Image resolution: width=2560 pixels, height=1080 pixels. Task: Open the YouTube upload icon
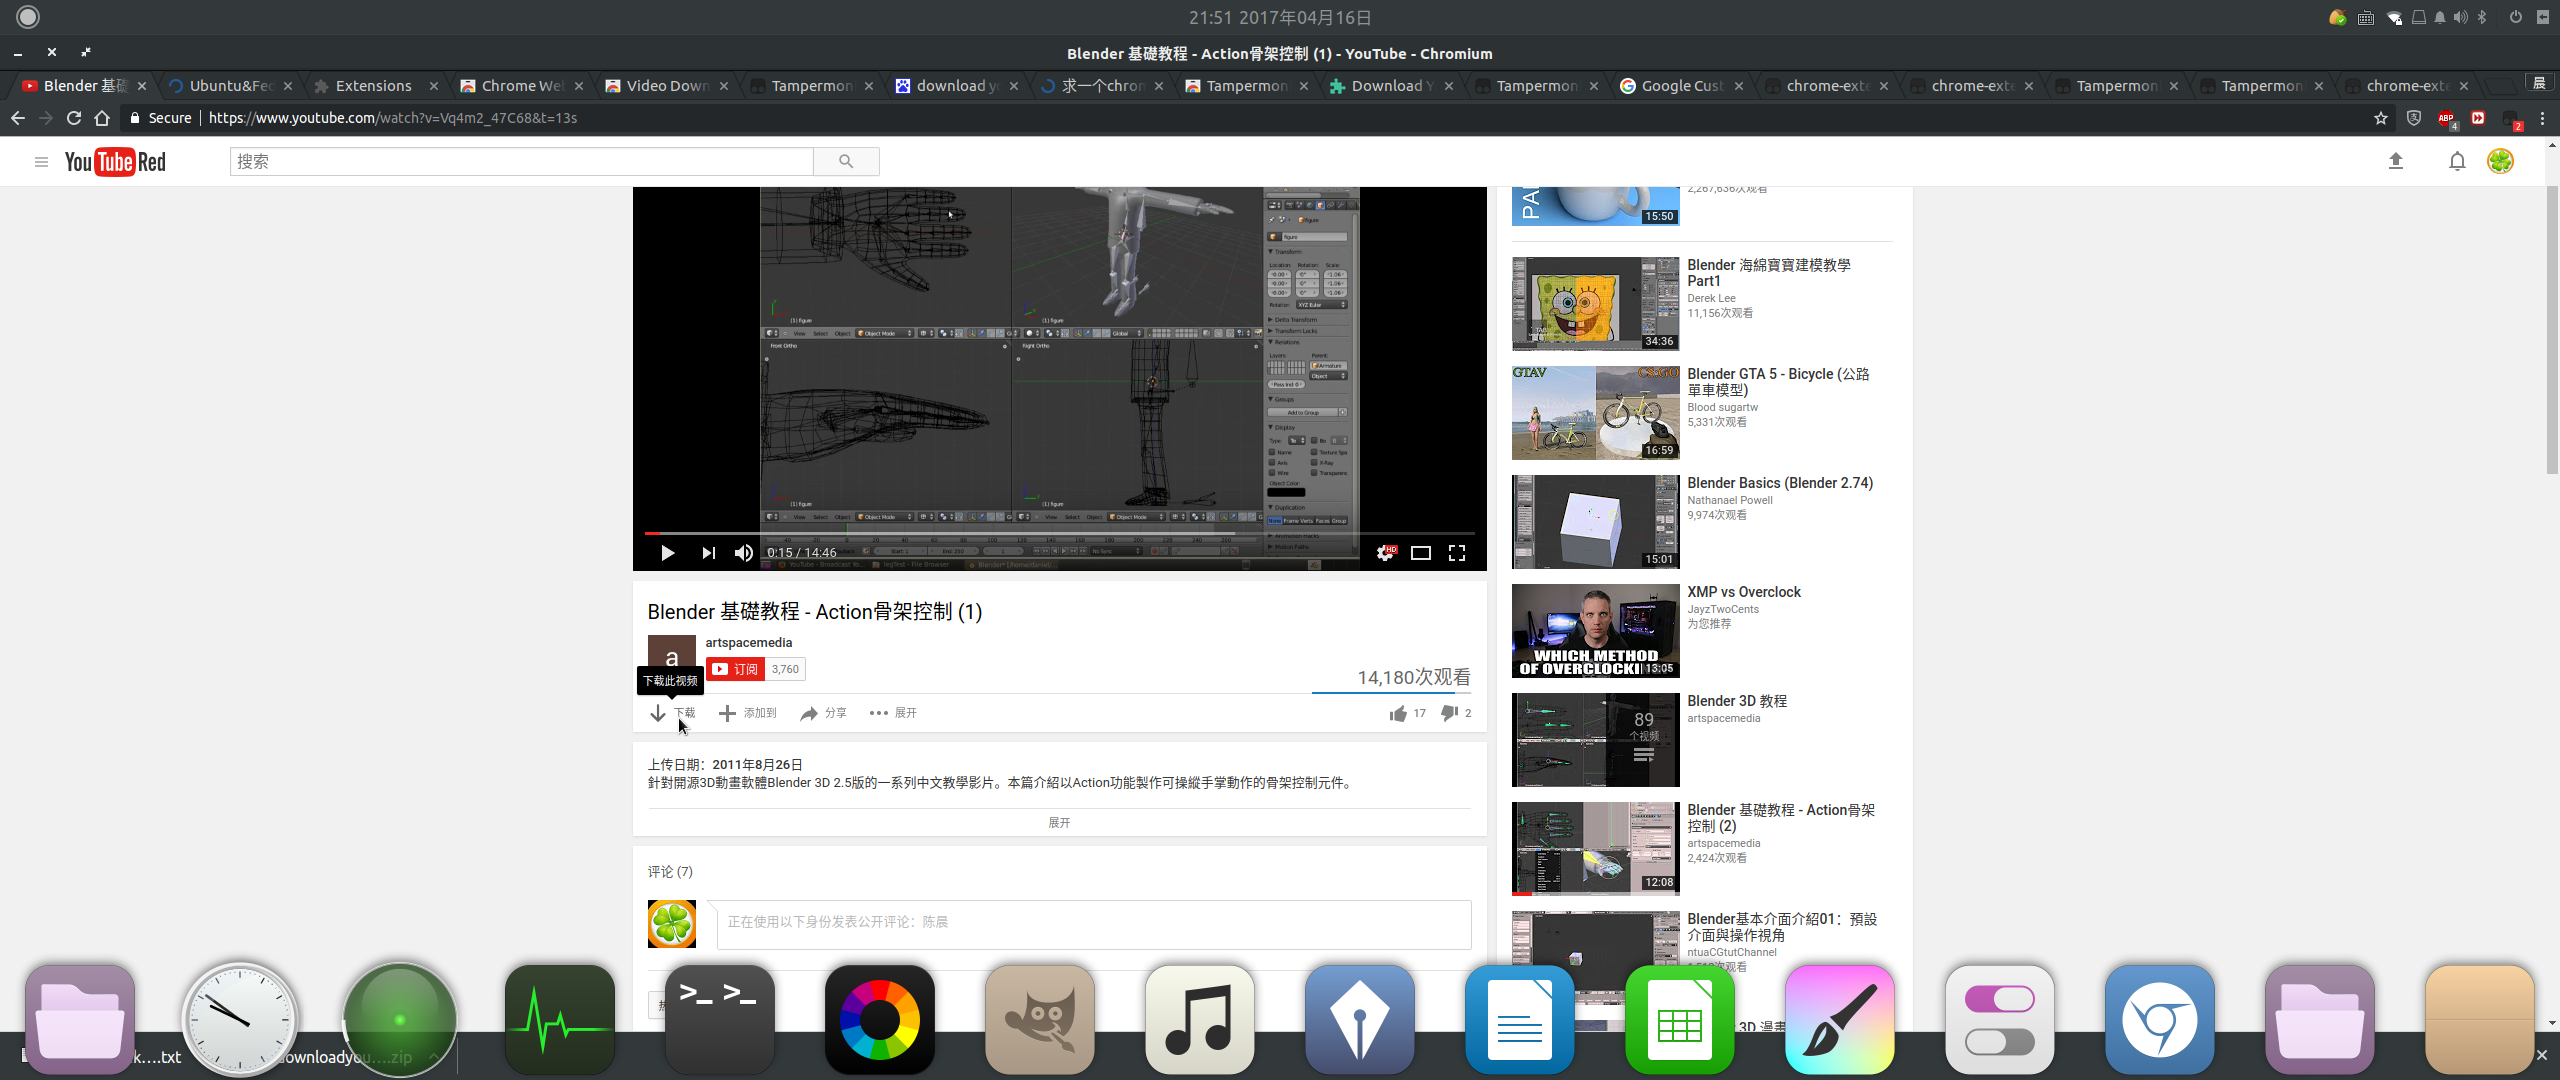2396,161
